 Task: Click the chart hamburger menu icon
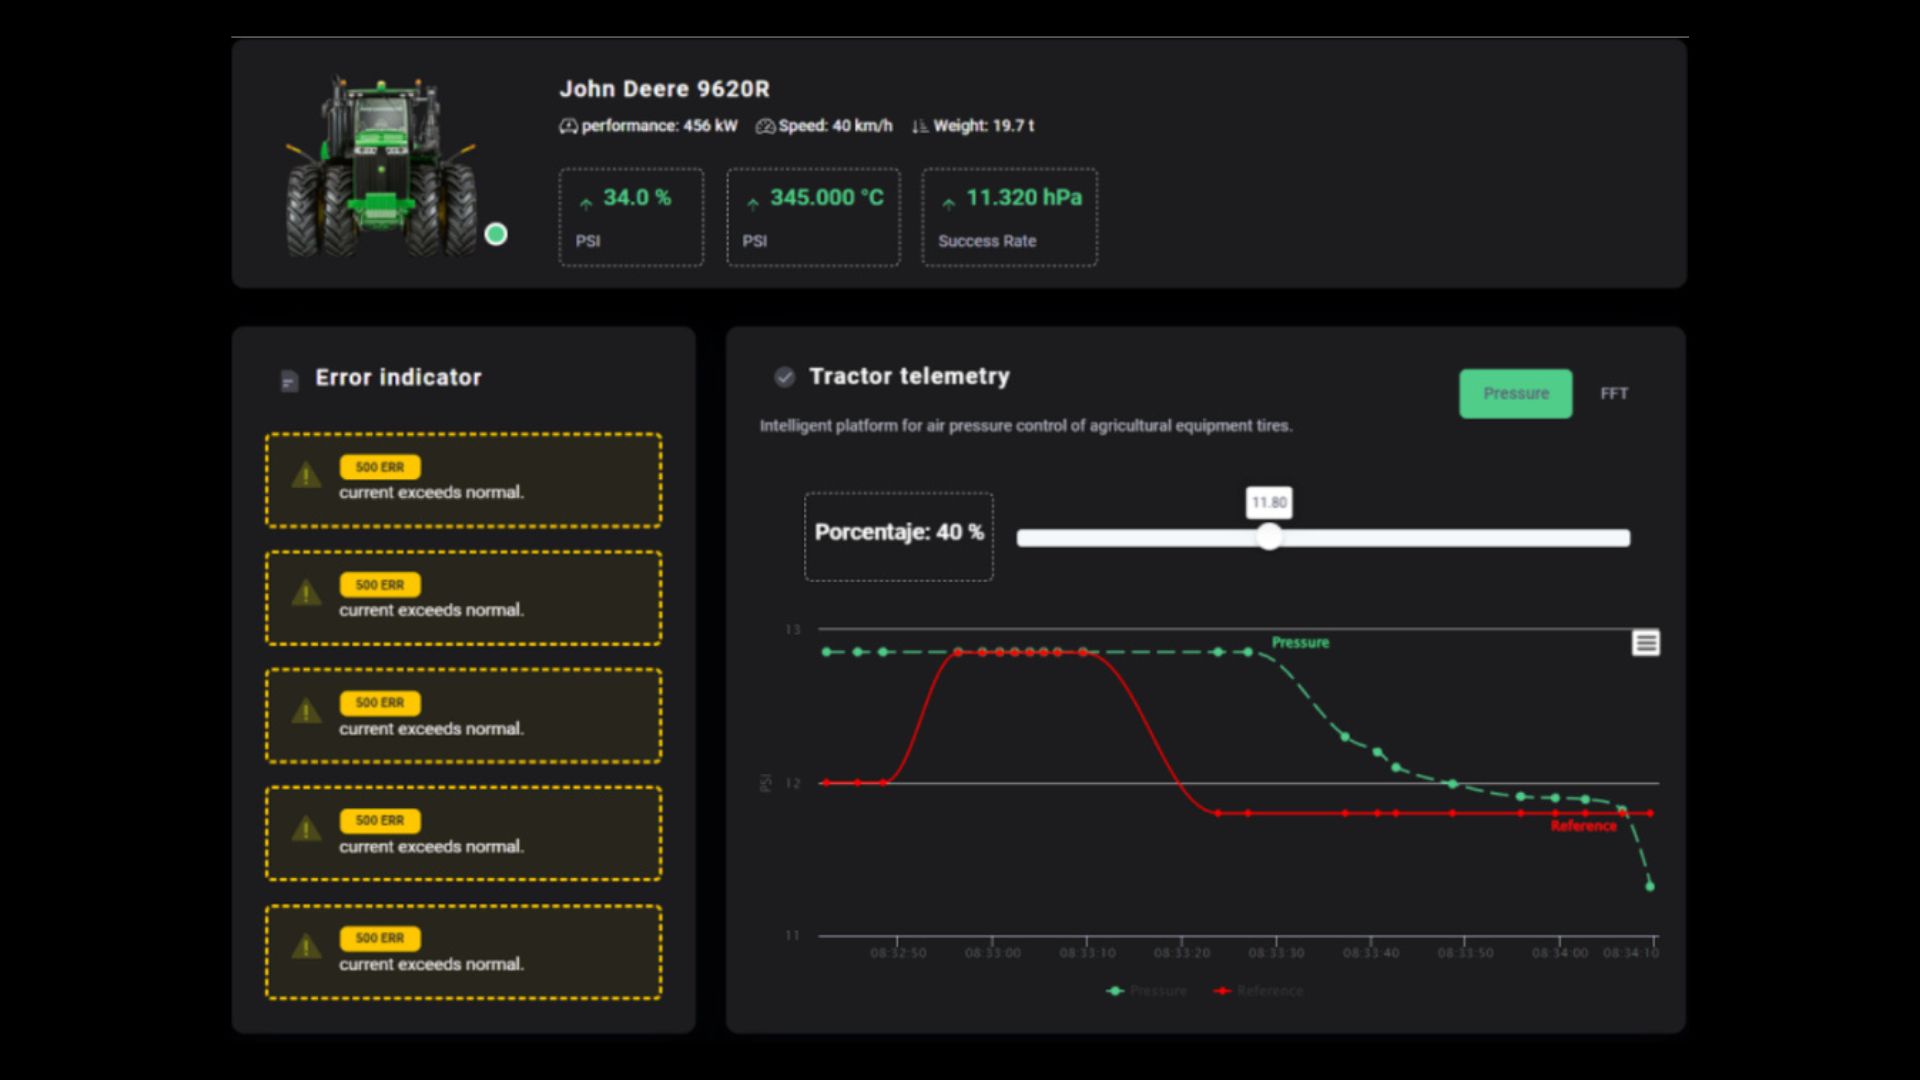tap(1645, 643)
